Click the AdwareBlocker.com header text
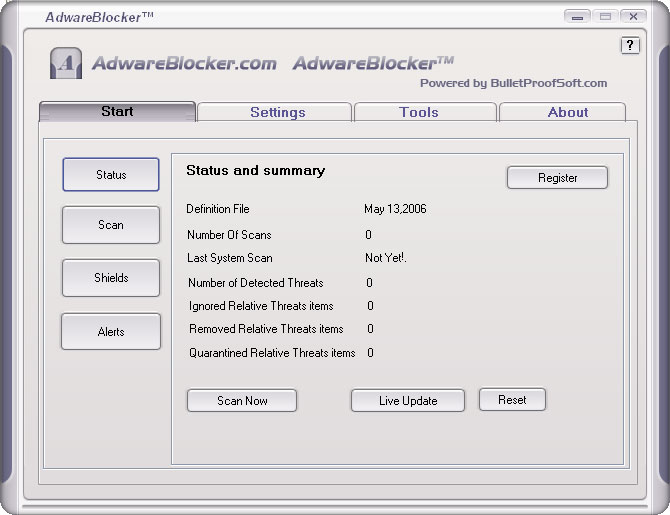The image size is (670, 515). tap(184, 63)
